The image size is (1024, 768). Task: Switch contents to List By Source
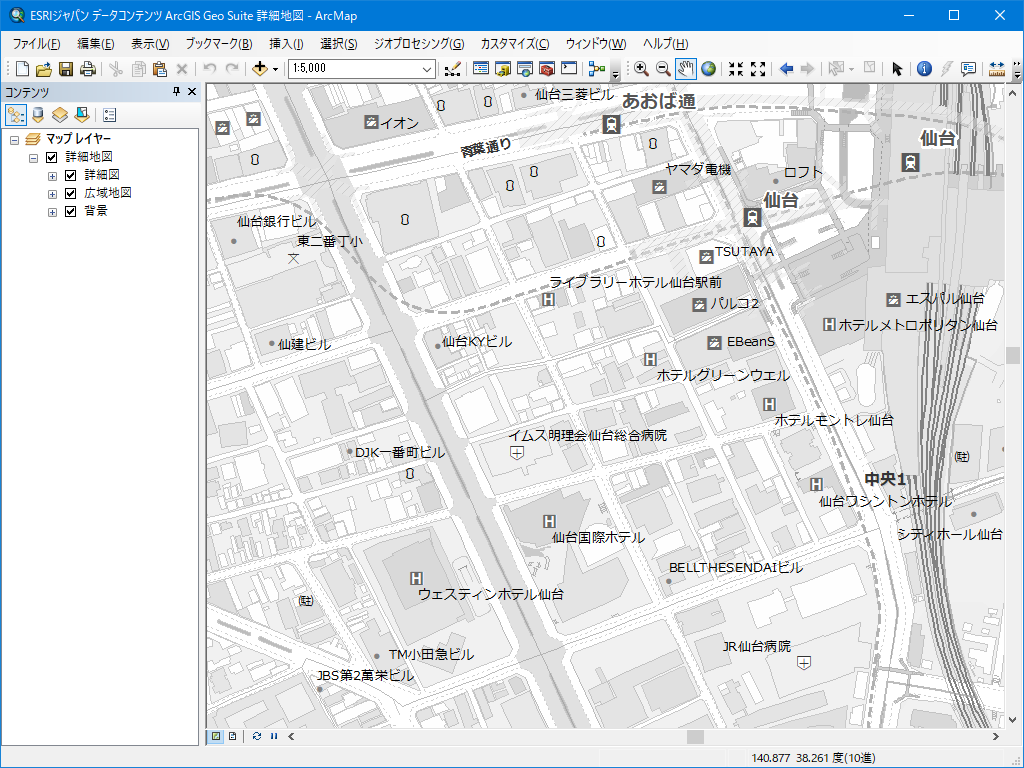click(39, 116)
